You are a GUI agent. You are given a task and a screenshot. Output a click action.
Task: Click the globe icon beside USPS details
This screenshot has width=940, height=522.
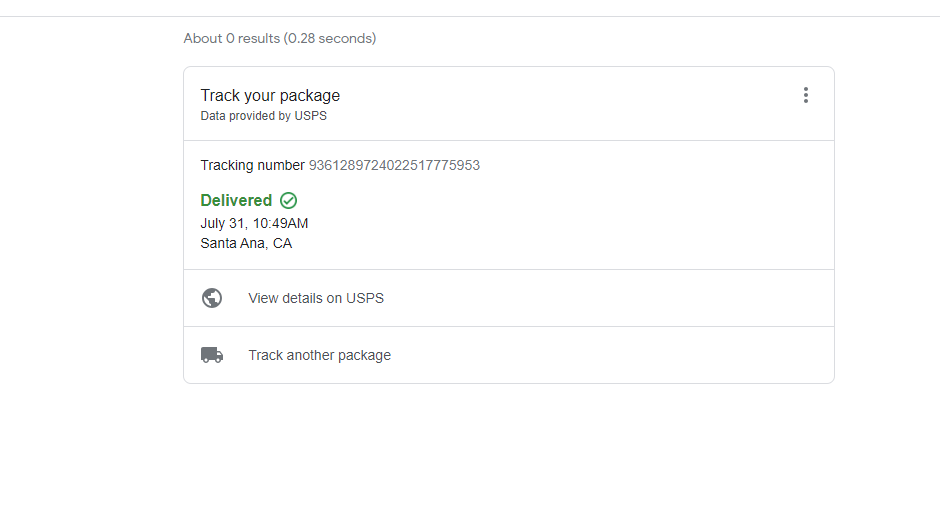[x=212, y=298]
